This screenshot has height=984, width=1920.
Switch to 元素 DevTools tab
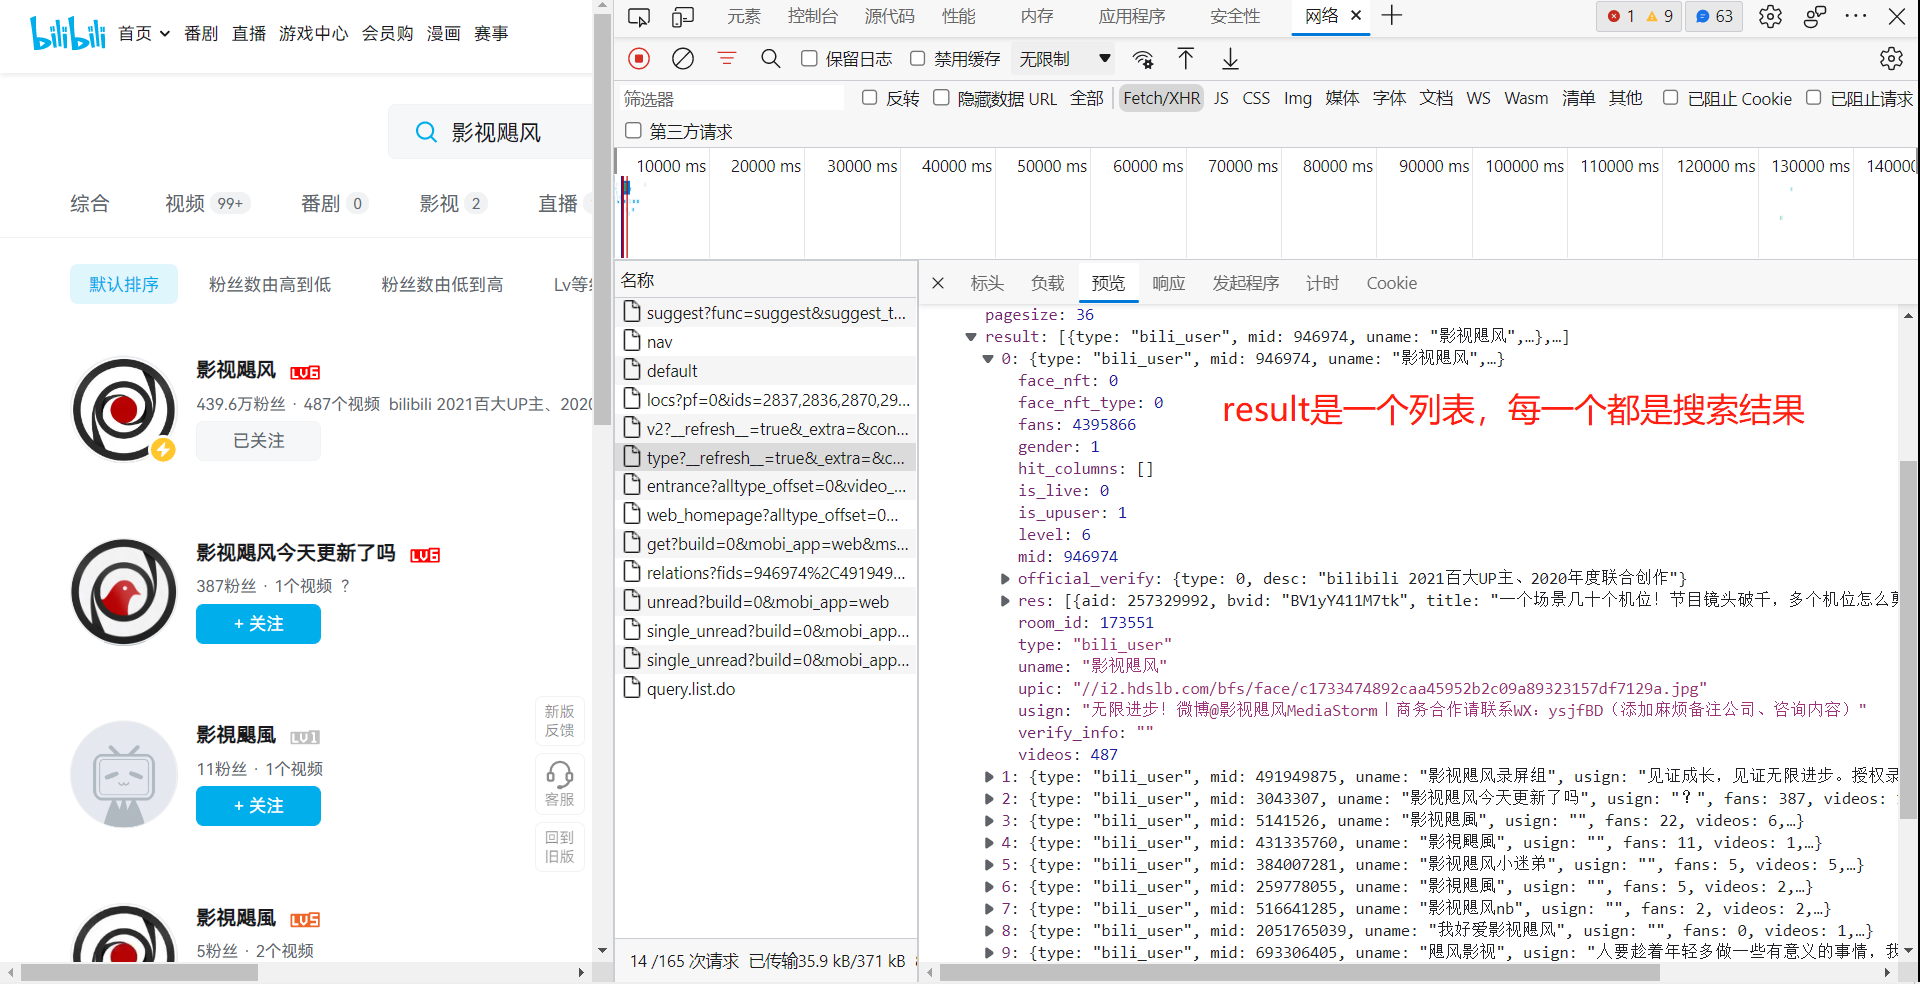(744, 16)
